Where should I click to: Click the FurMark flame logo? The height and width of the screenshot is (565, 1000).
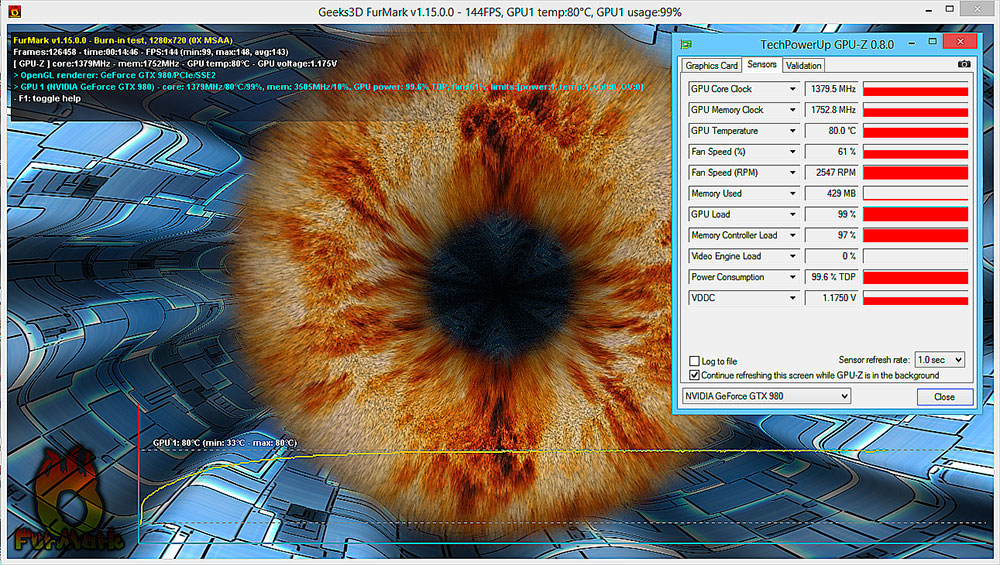67,500
